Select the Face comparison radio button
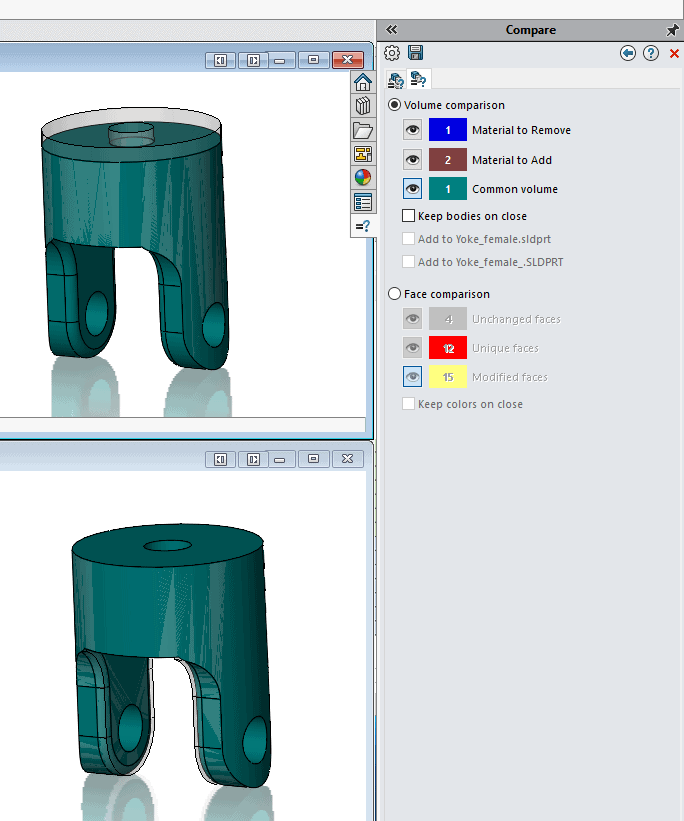The image size is (684, 821). coord(395,294)
